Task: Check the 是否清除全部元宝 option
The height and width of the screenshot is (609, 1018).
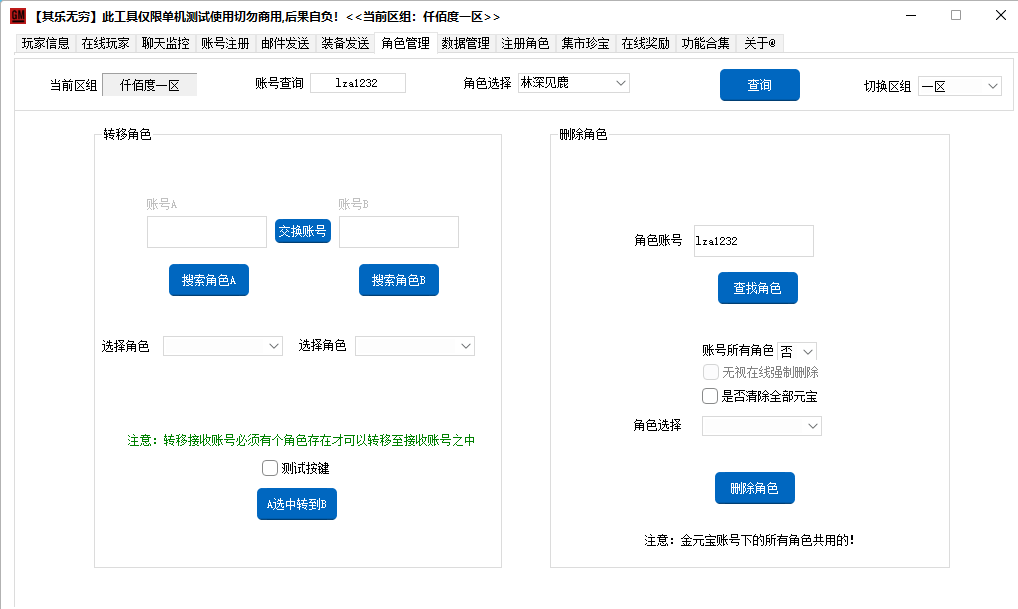Action: tap(710, 396)
